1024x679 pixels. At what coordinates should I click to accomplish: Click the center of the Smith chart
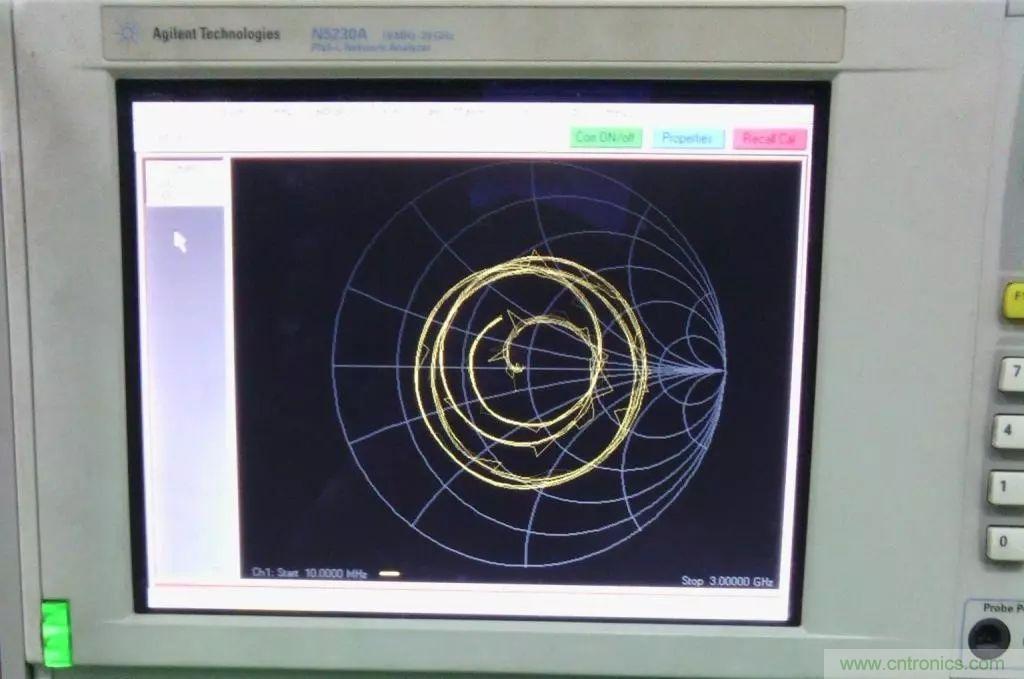(528, 367)
